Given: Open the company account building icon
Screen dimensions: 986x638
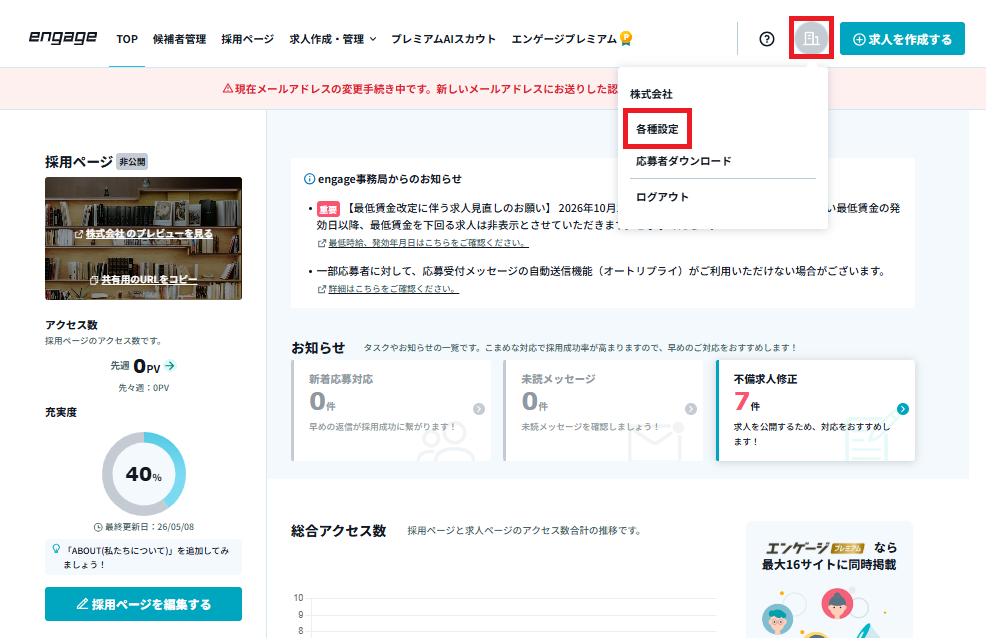Looking at the screenshot, I should [x=811, y=38].
